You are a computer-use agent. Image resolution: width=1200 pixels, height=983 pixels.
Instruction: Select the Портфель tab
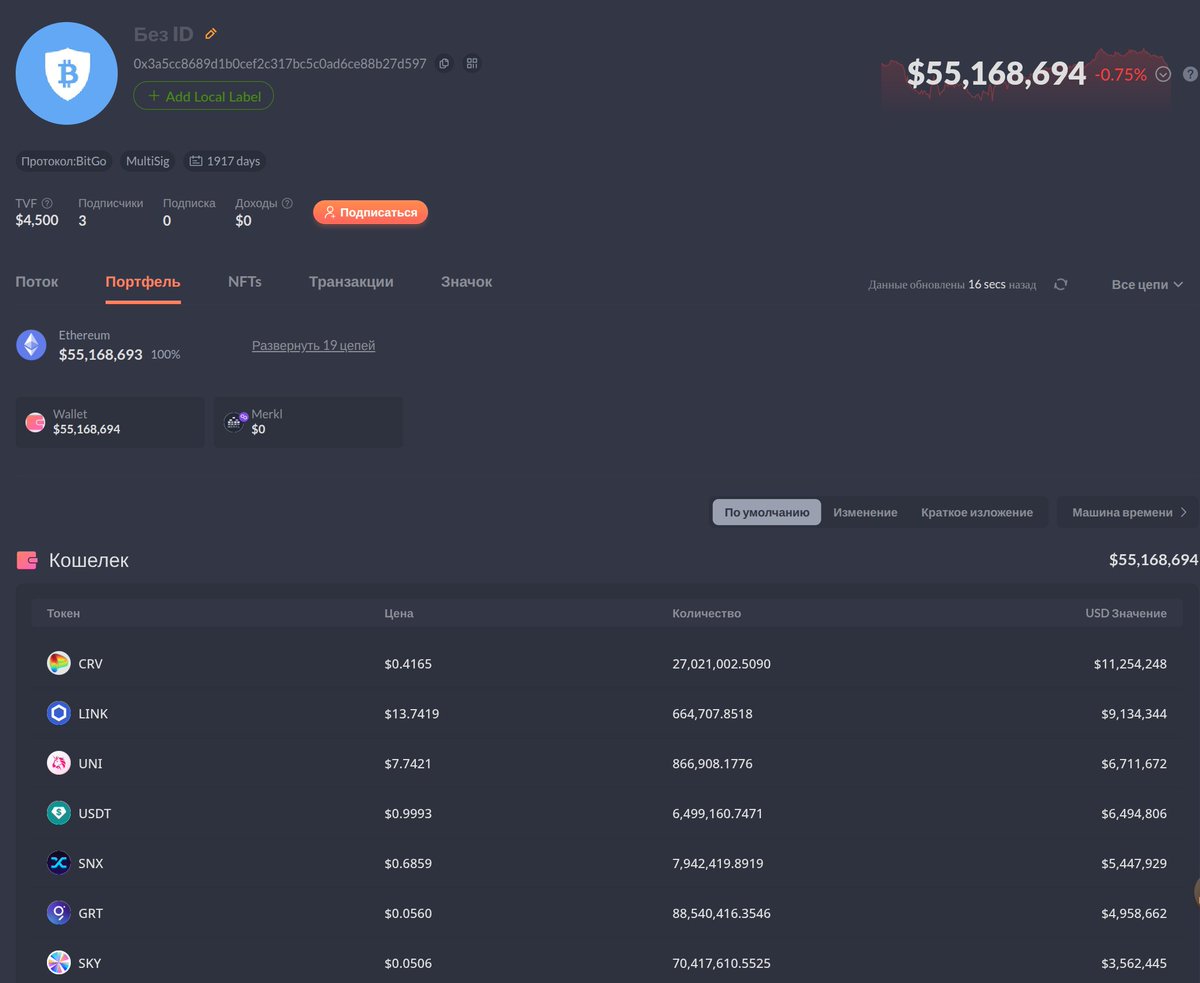click(x=143, y=282)
